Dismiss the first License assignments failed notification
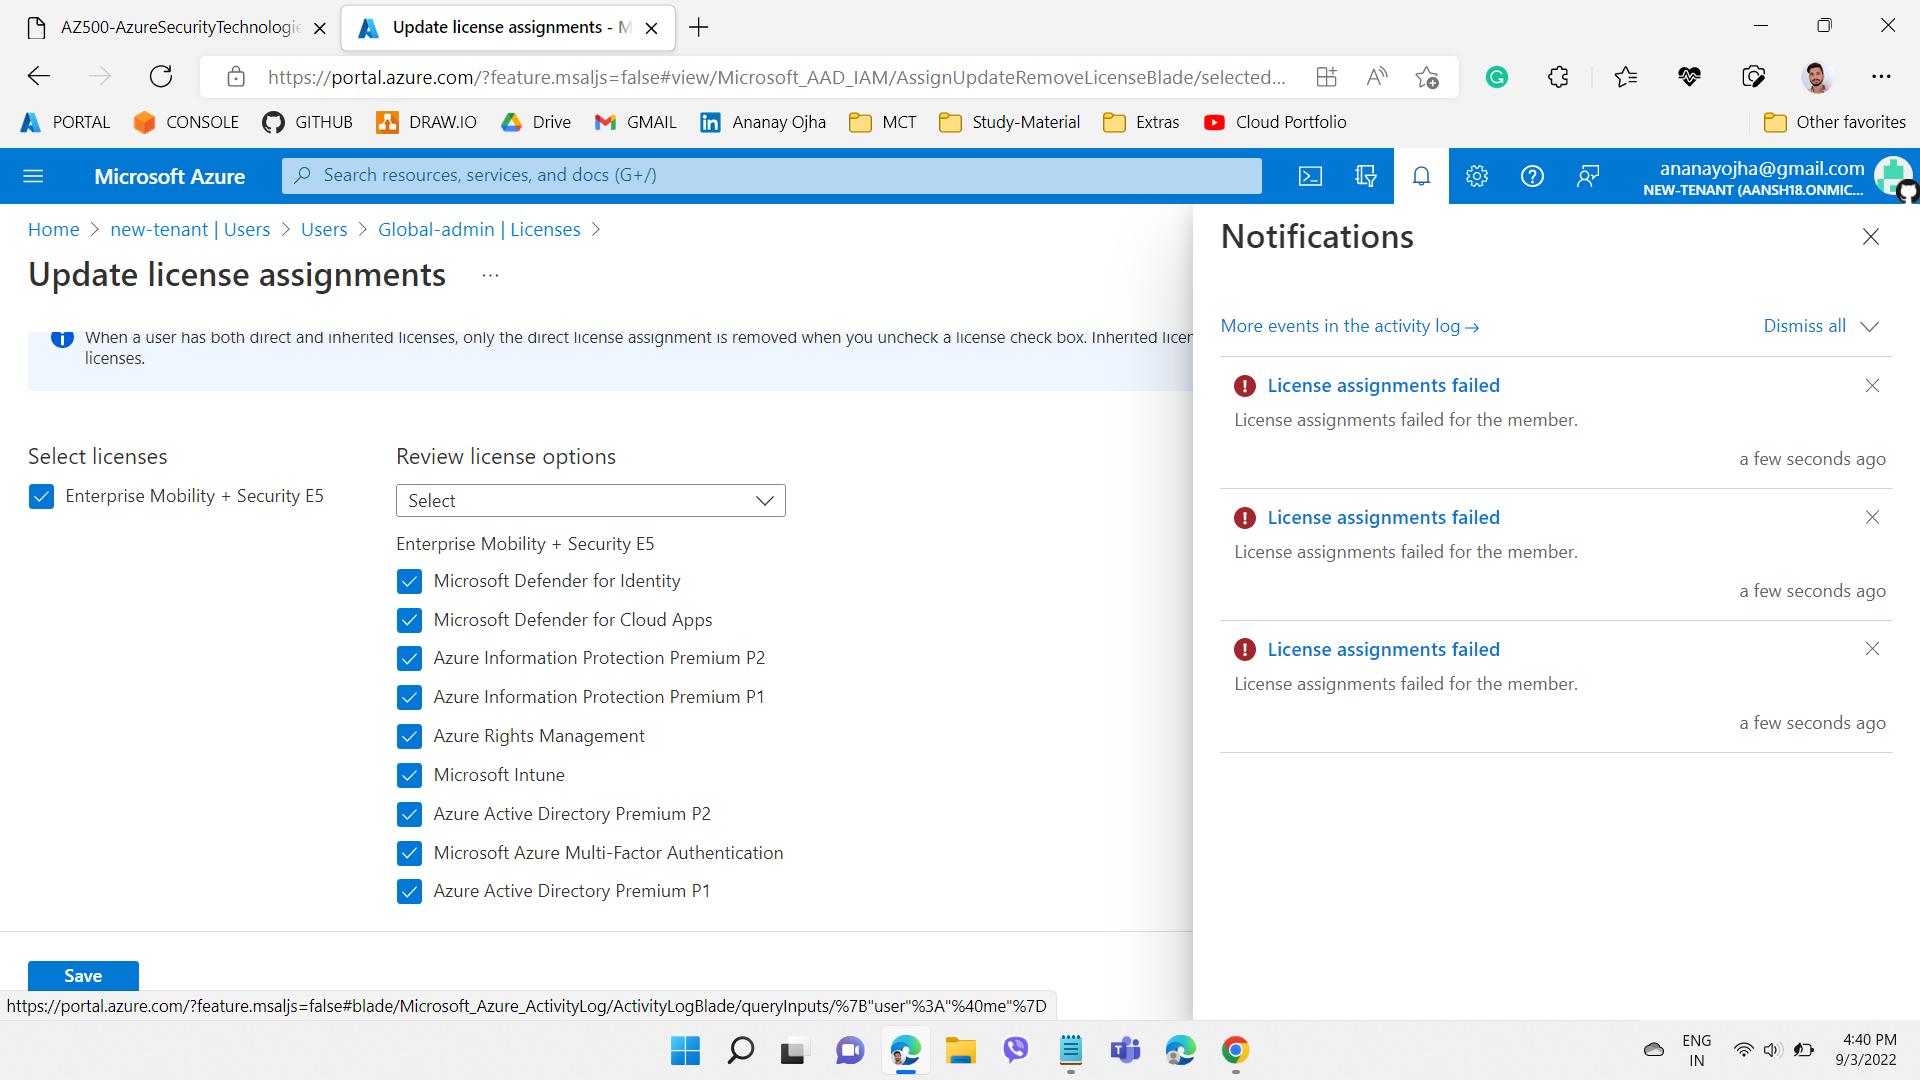The height and width of the screenshot is (1080, 1920). tap(1872, 385)
